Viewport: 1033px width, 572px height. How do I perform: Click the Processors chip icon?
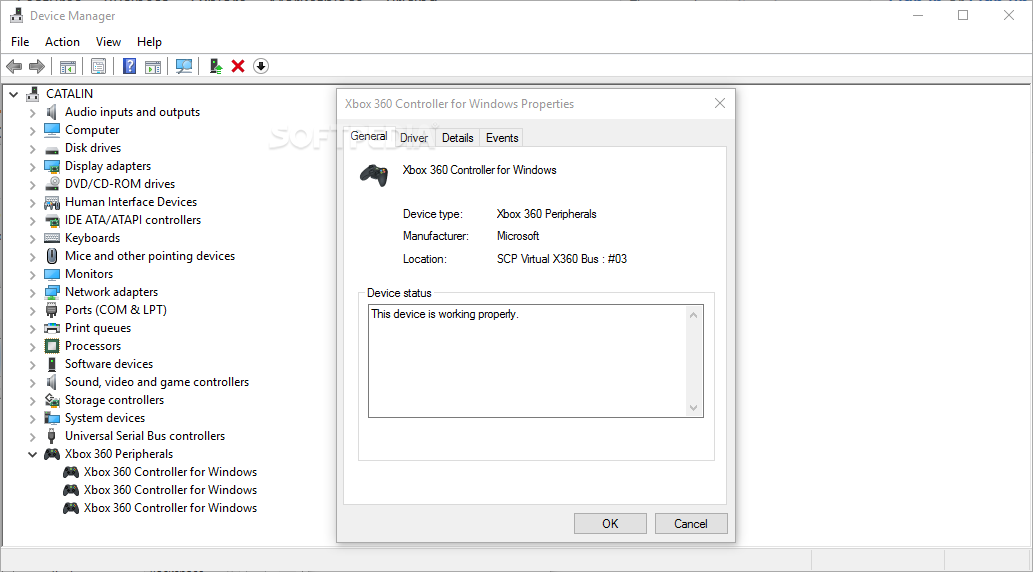[51, 346]
